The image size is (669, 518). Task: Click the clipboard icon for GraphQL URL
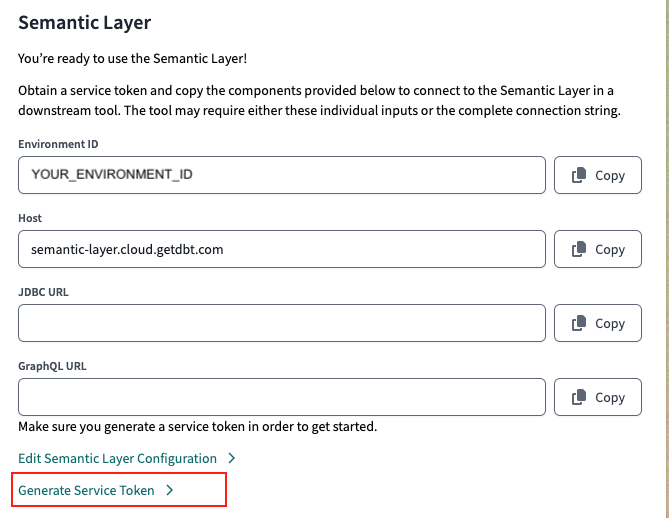[579, 397]
